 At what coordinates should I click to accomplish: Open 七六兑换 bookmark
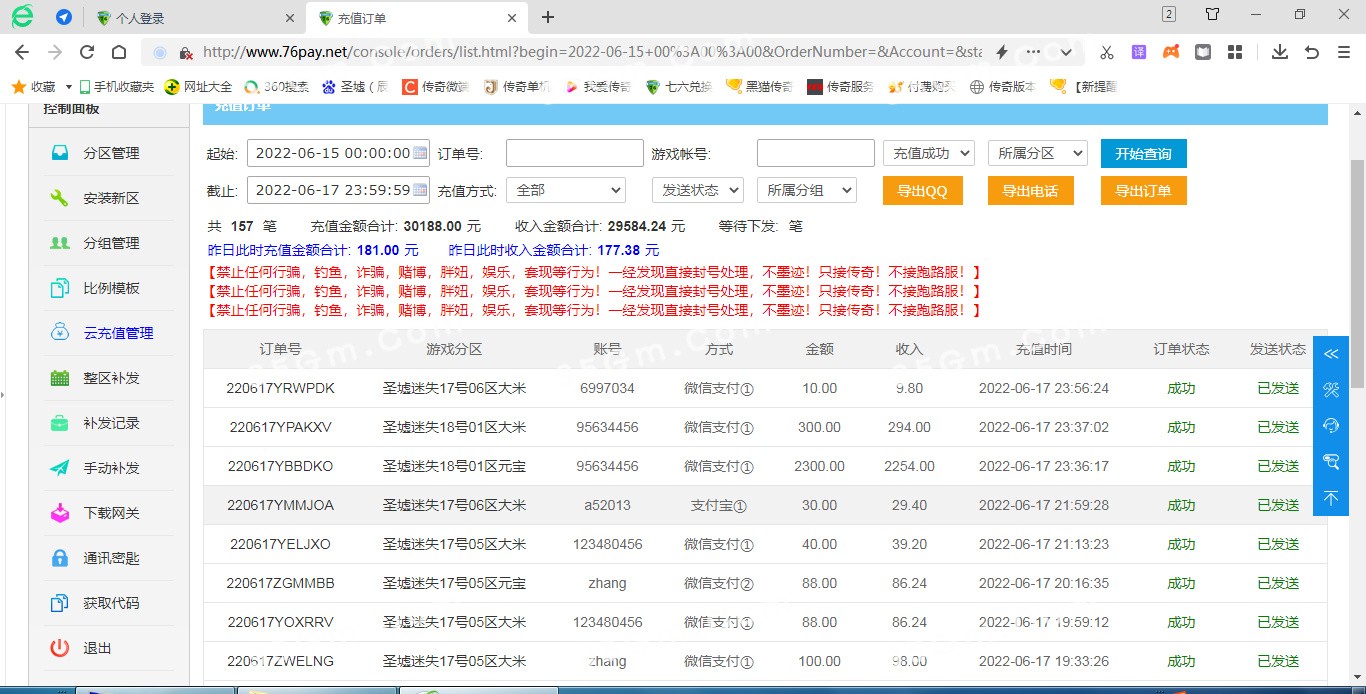[679, 87]
